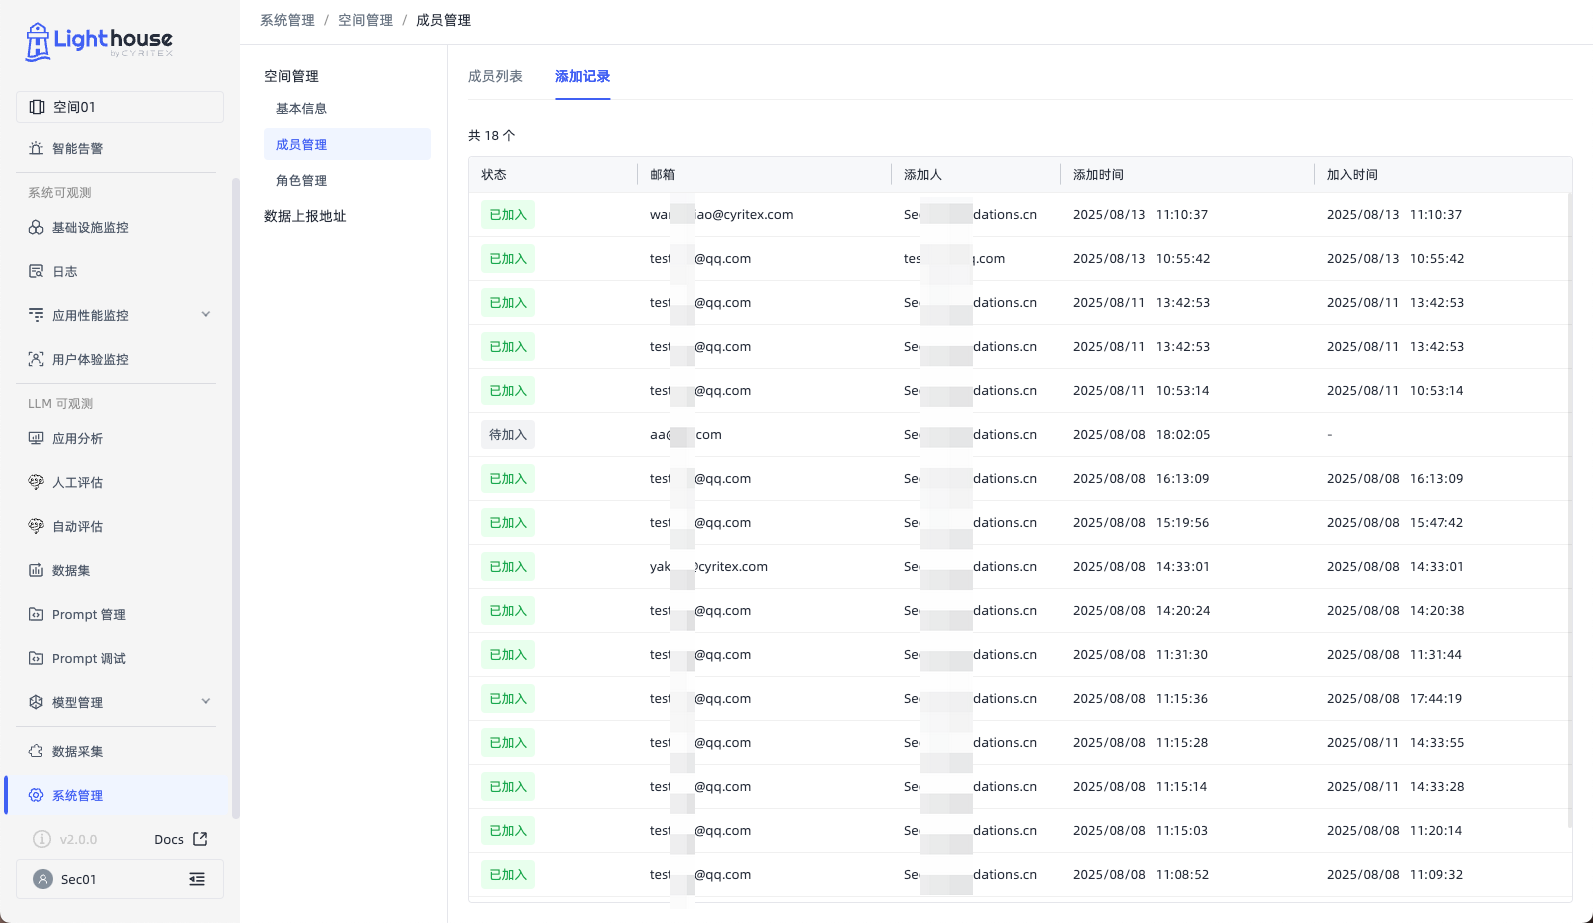Click add time 2025/08/08 11:08:52
This screenshot has width=1593, height=923.
1141,874
